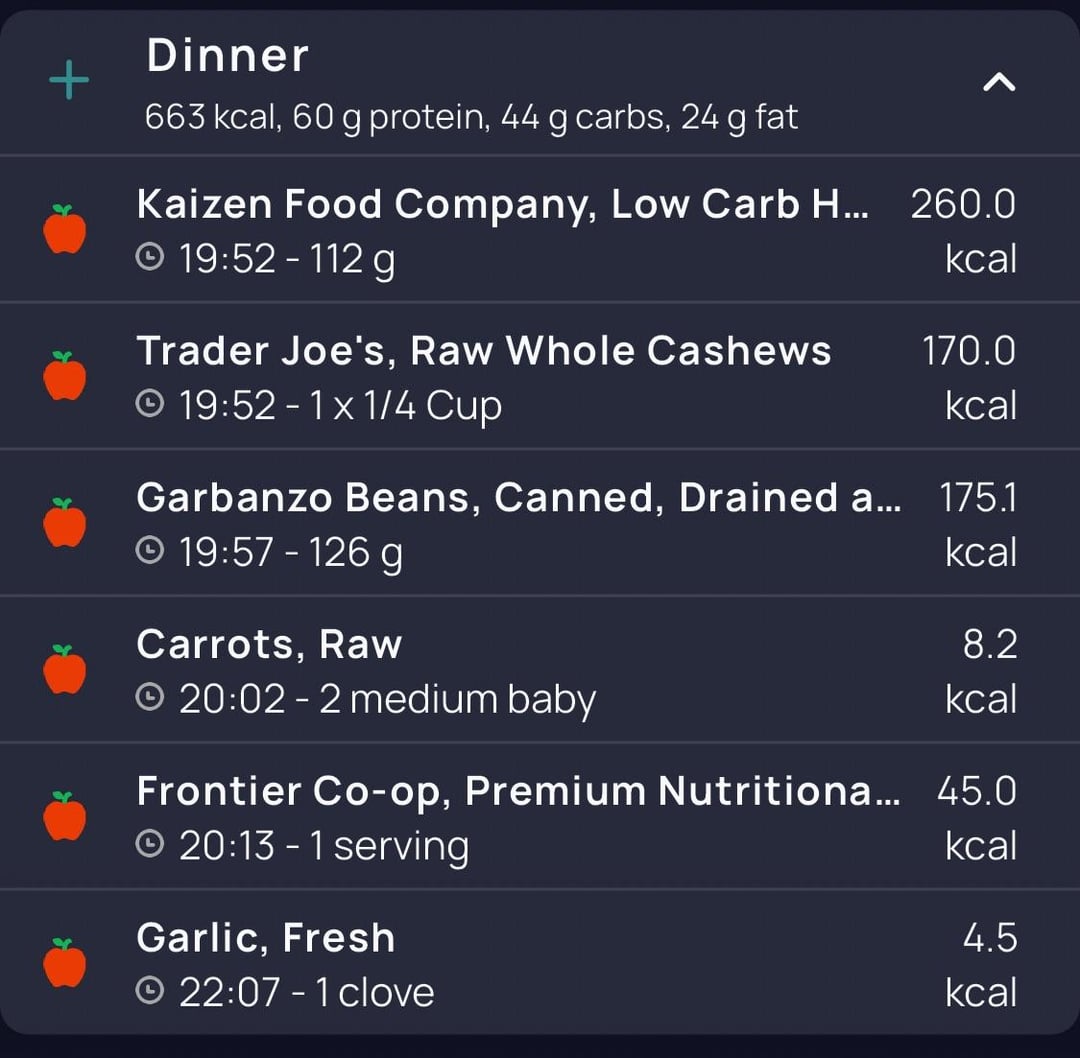Click the apple icon beside Carrots, Raw
Screen dimensions: 1080x1058
pyautogui.click(x=65, y=670)
